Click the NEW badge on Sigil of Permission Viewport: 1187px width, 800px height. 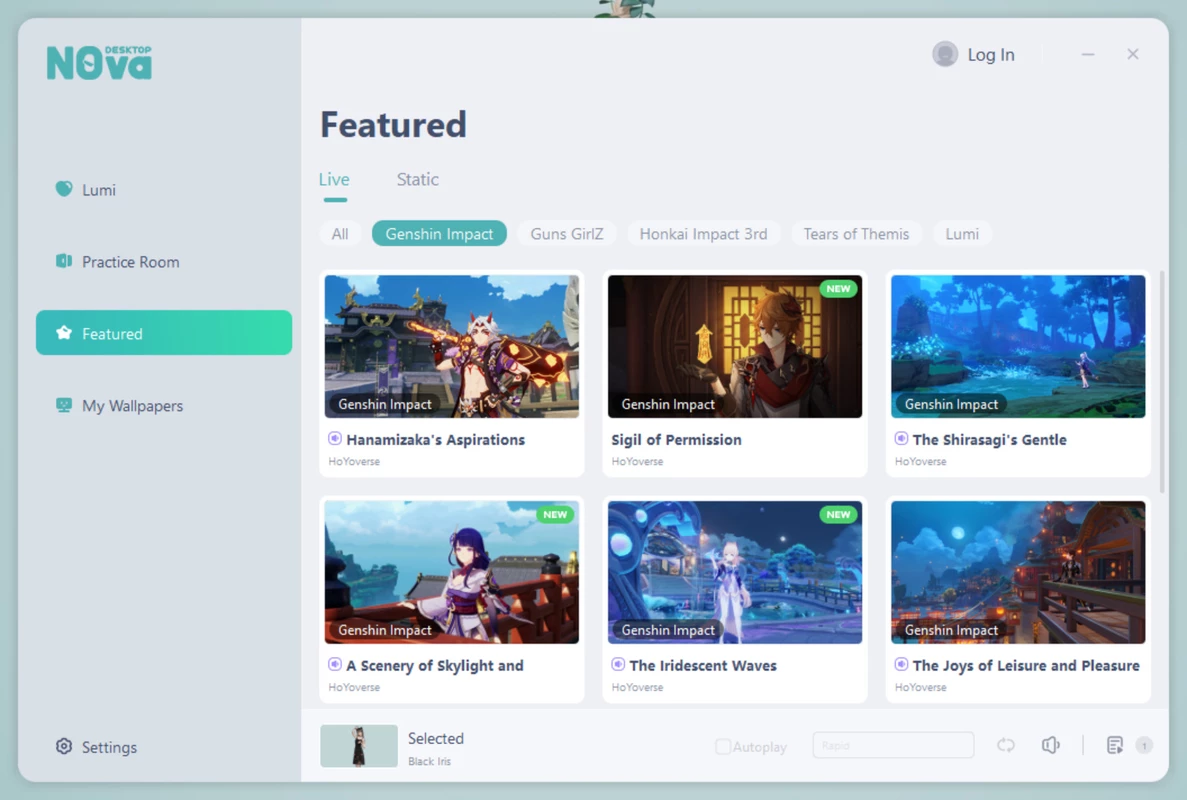(838, 288)
